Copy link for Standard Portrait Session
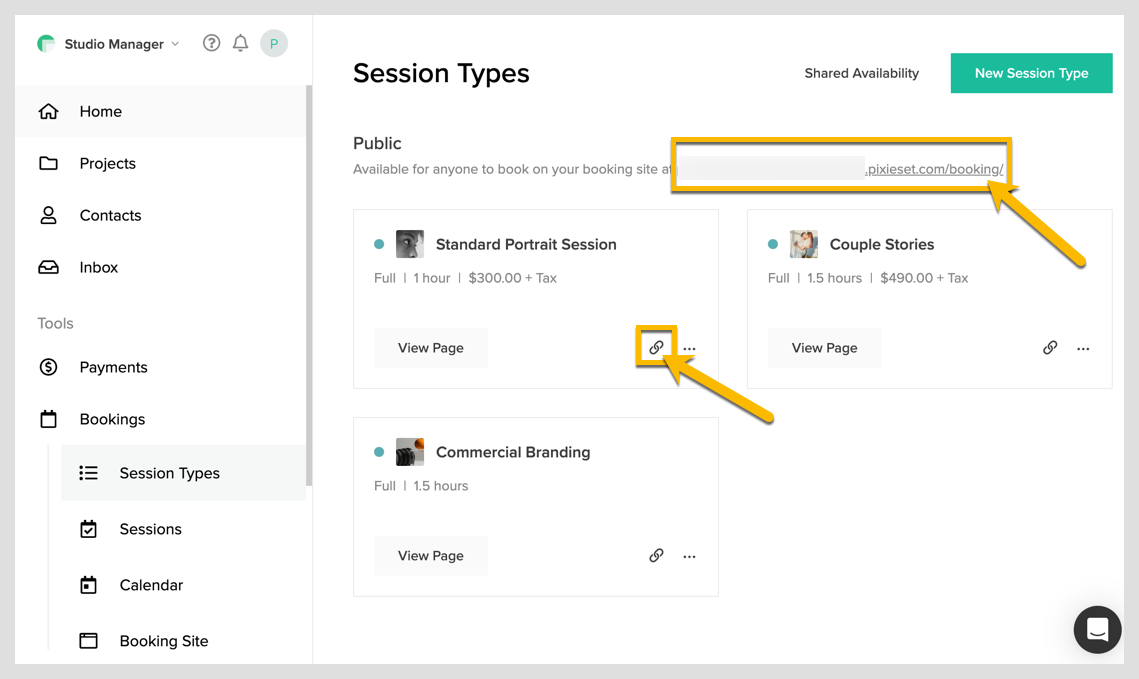 tap(656, 348)
